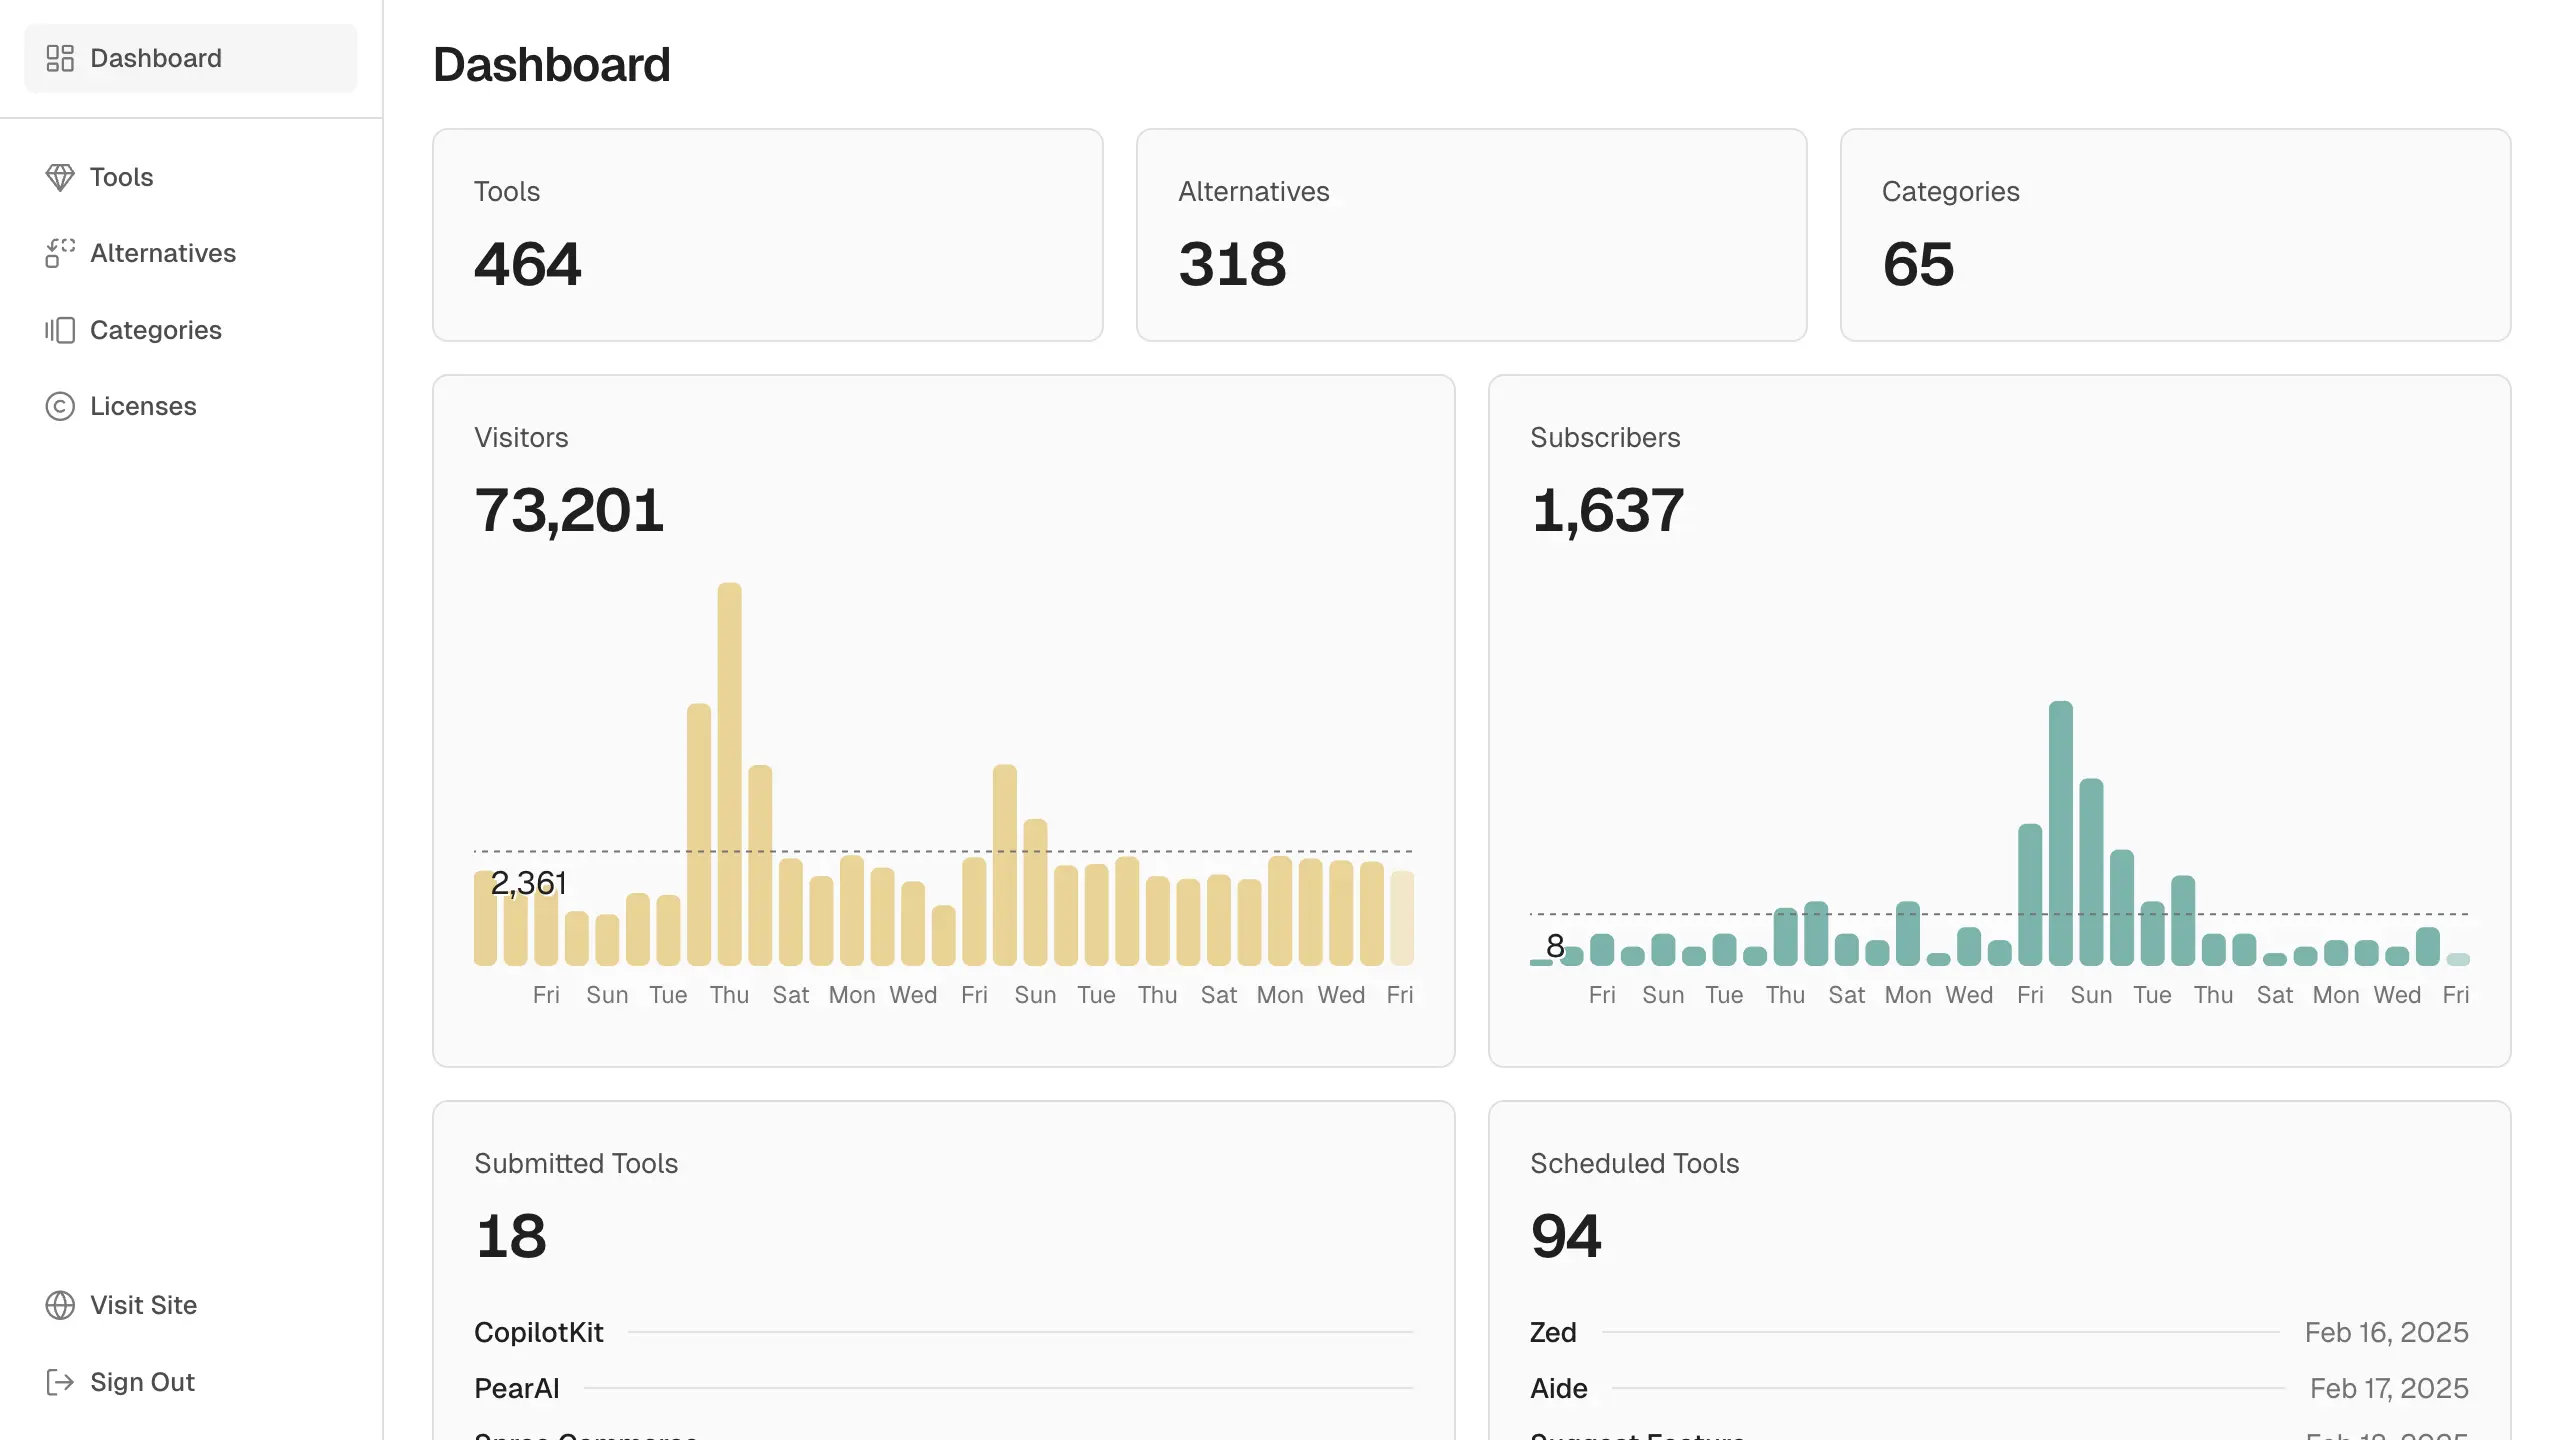The height and width of the screenshot is (1440, 2560).
Task: Click the Visit Site globe icon
Action: pyautogui.click(x=58, y=1305)
